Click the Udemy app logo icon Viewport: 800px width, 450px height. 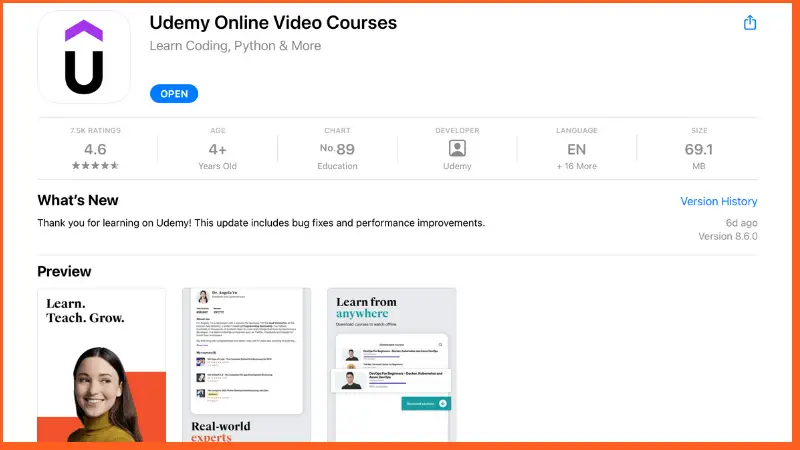pyautogui.click(x=84, y=57)
